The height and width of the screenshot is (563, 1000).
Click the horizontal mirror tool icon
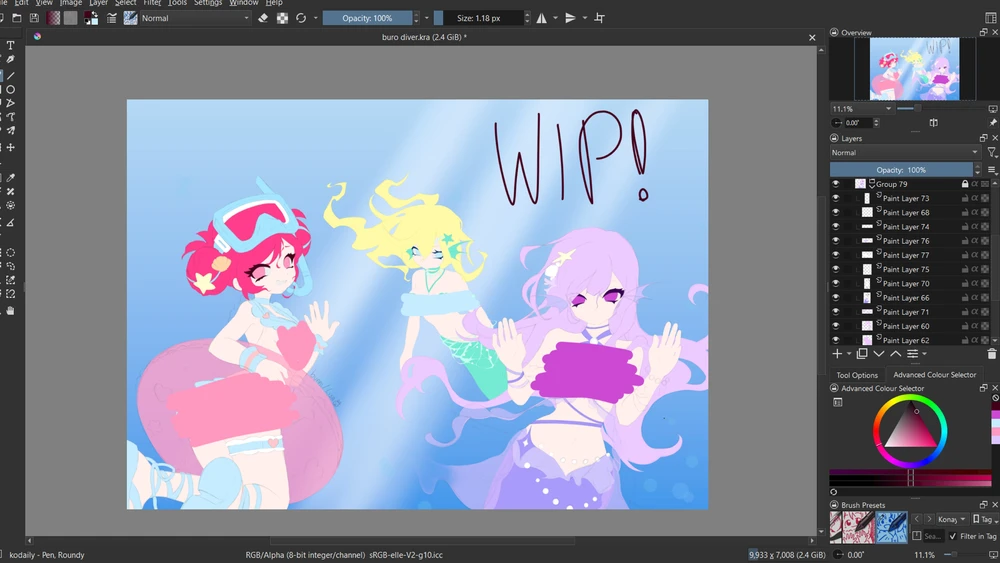[542, 18]
